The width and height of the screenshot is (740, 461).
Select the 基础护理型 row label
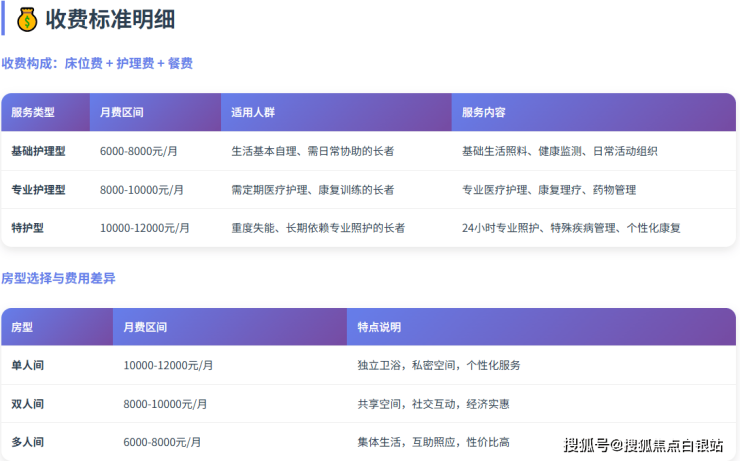click(38, 151)
